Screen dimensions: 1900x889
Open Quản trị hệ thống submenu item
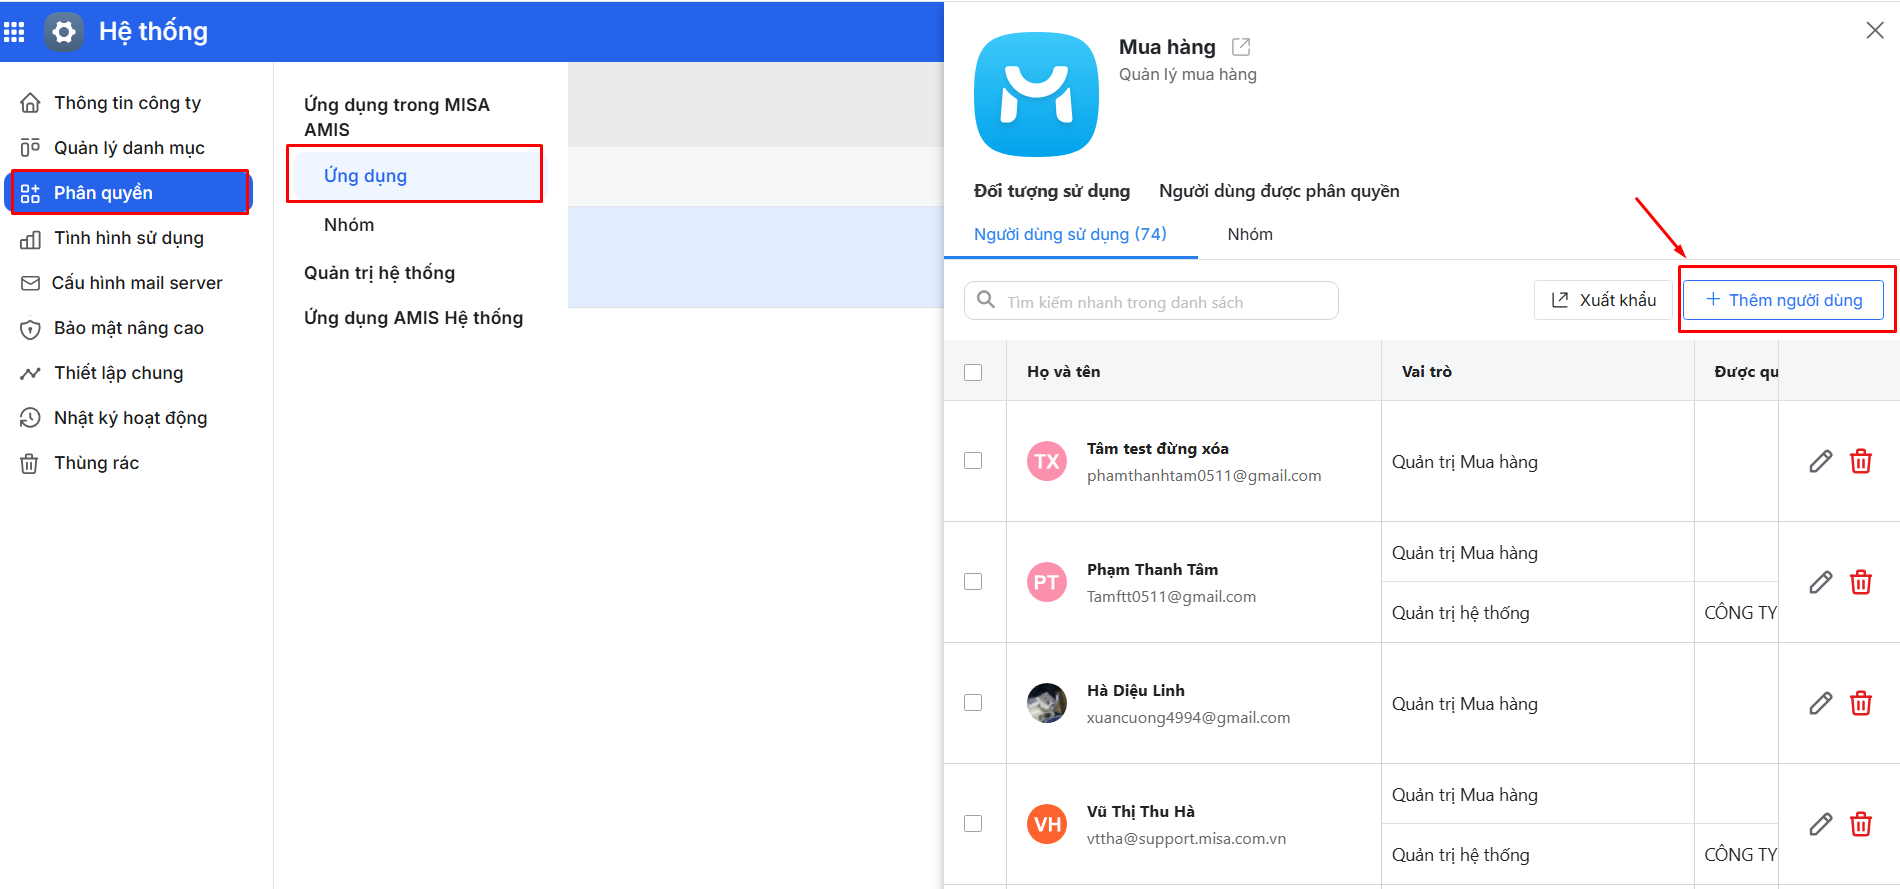pos(379,273)
